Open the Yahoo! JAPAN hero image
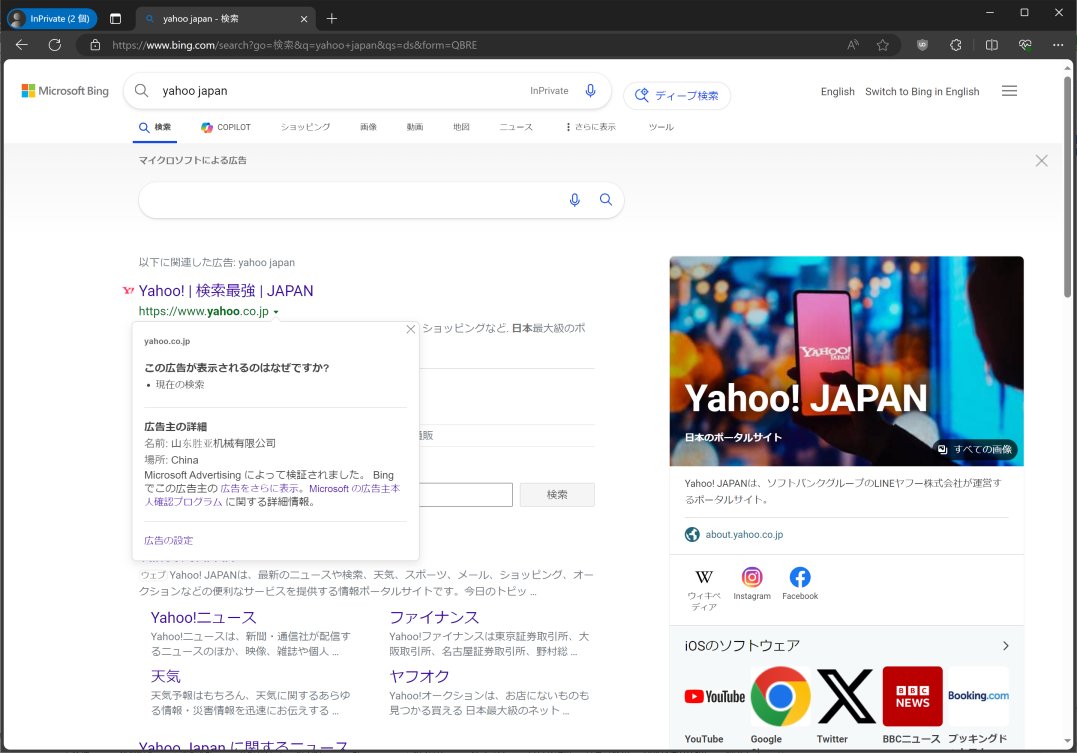This screenshot has width=1077, height=753. pos(846,361)
